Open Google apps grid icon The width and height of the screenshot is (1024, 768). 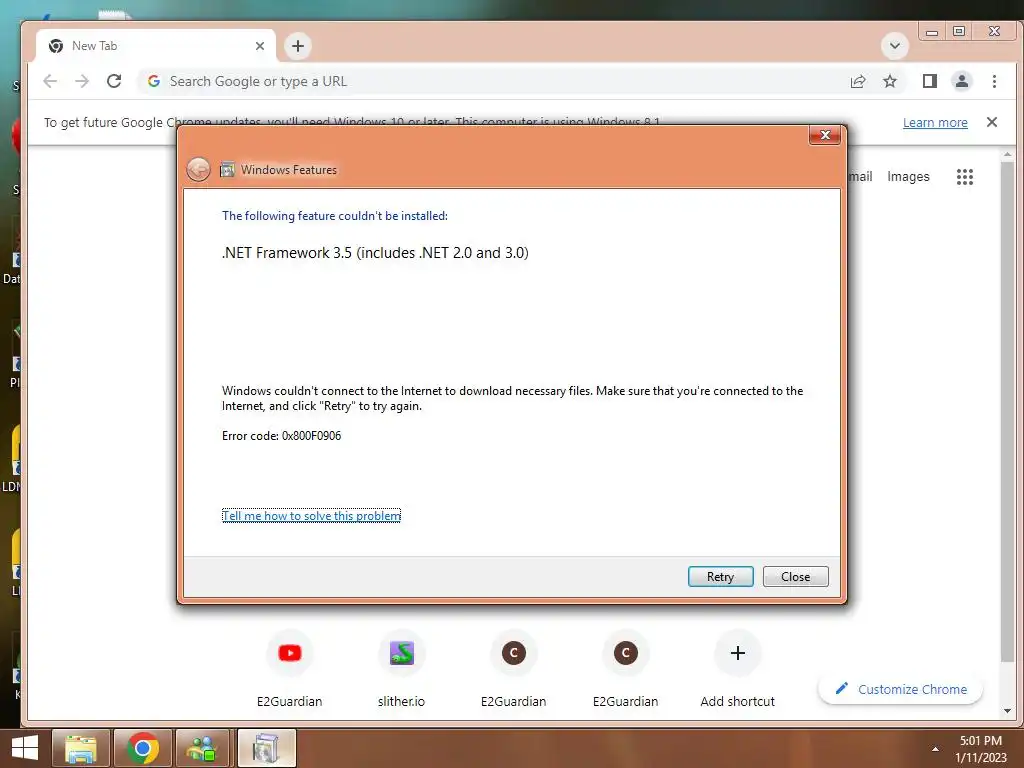965,176
